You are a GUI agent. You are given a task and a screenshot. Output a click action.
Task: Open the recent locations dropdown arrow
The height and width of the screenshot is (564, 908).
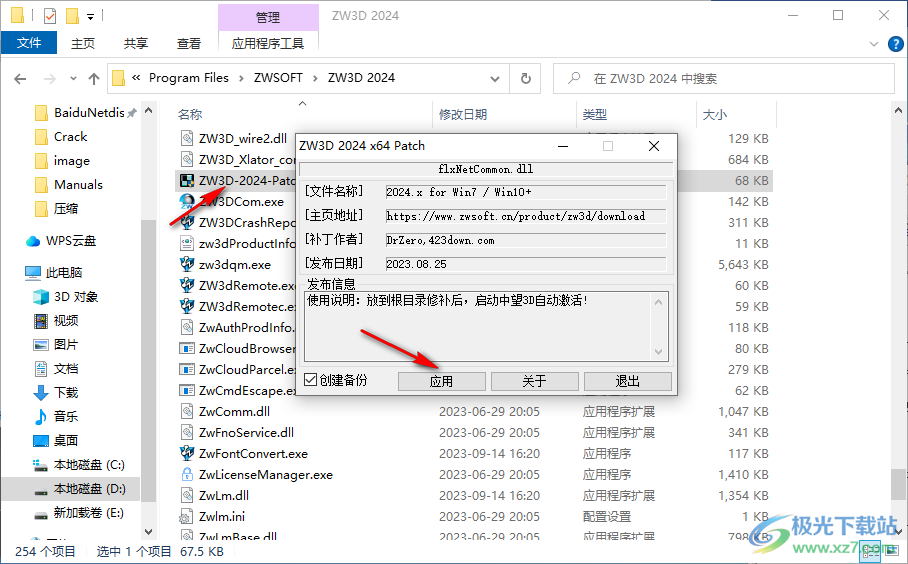(x=73, y=79)
